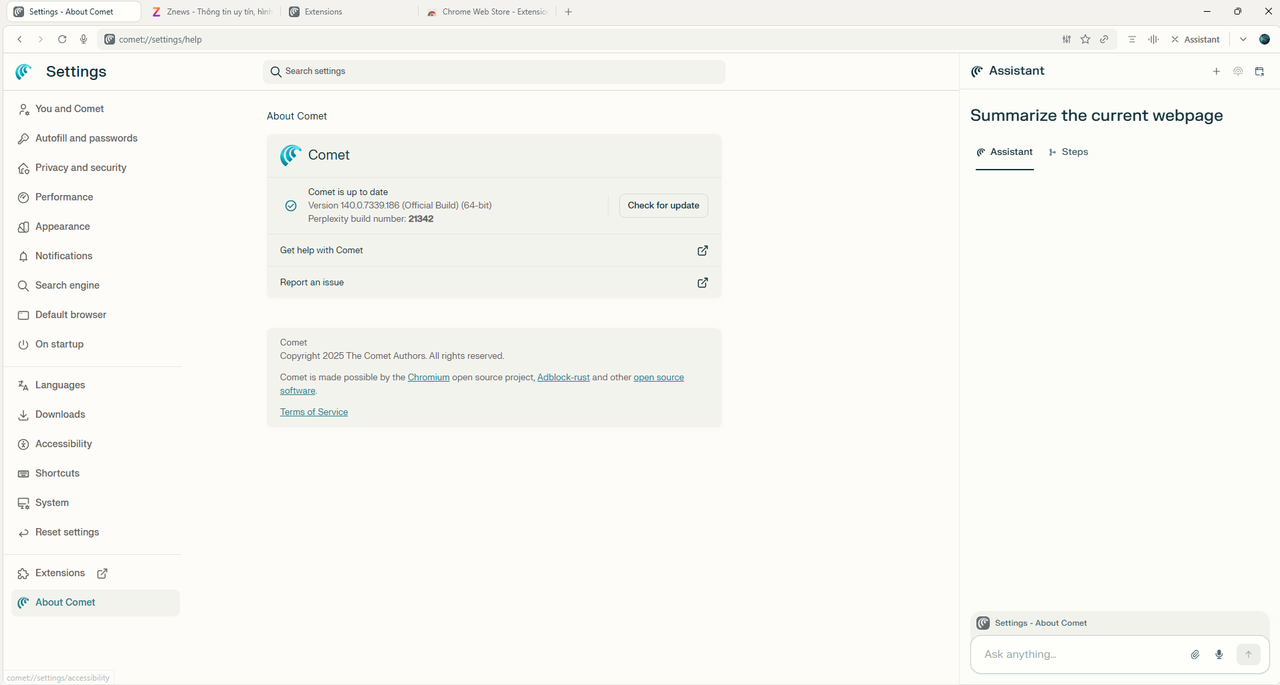Screen dimensions: 1280x685
Task: Open the reading list lines icon in toolbar
Action: (1132, 39)
